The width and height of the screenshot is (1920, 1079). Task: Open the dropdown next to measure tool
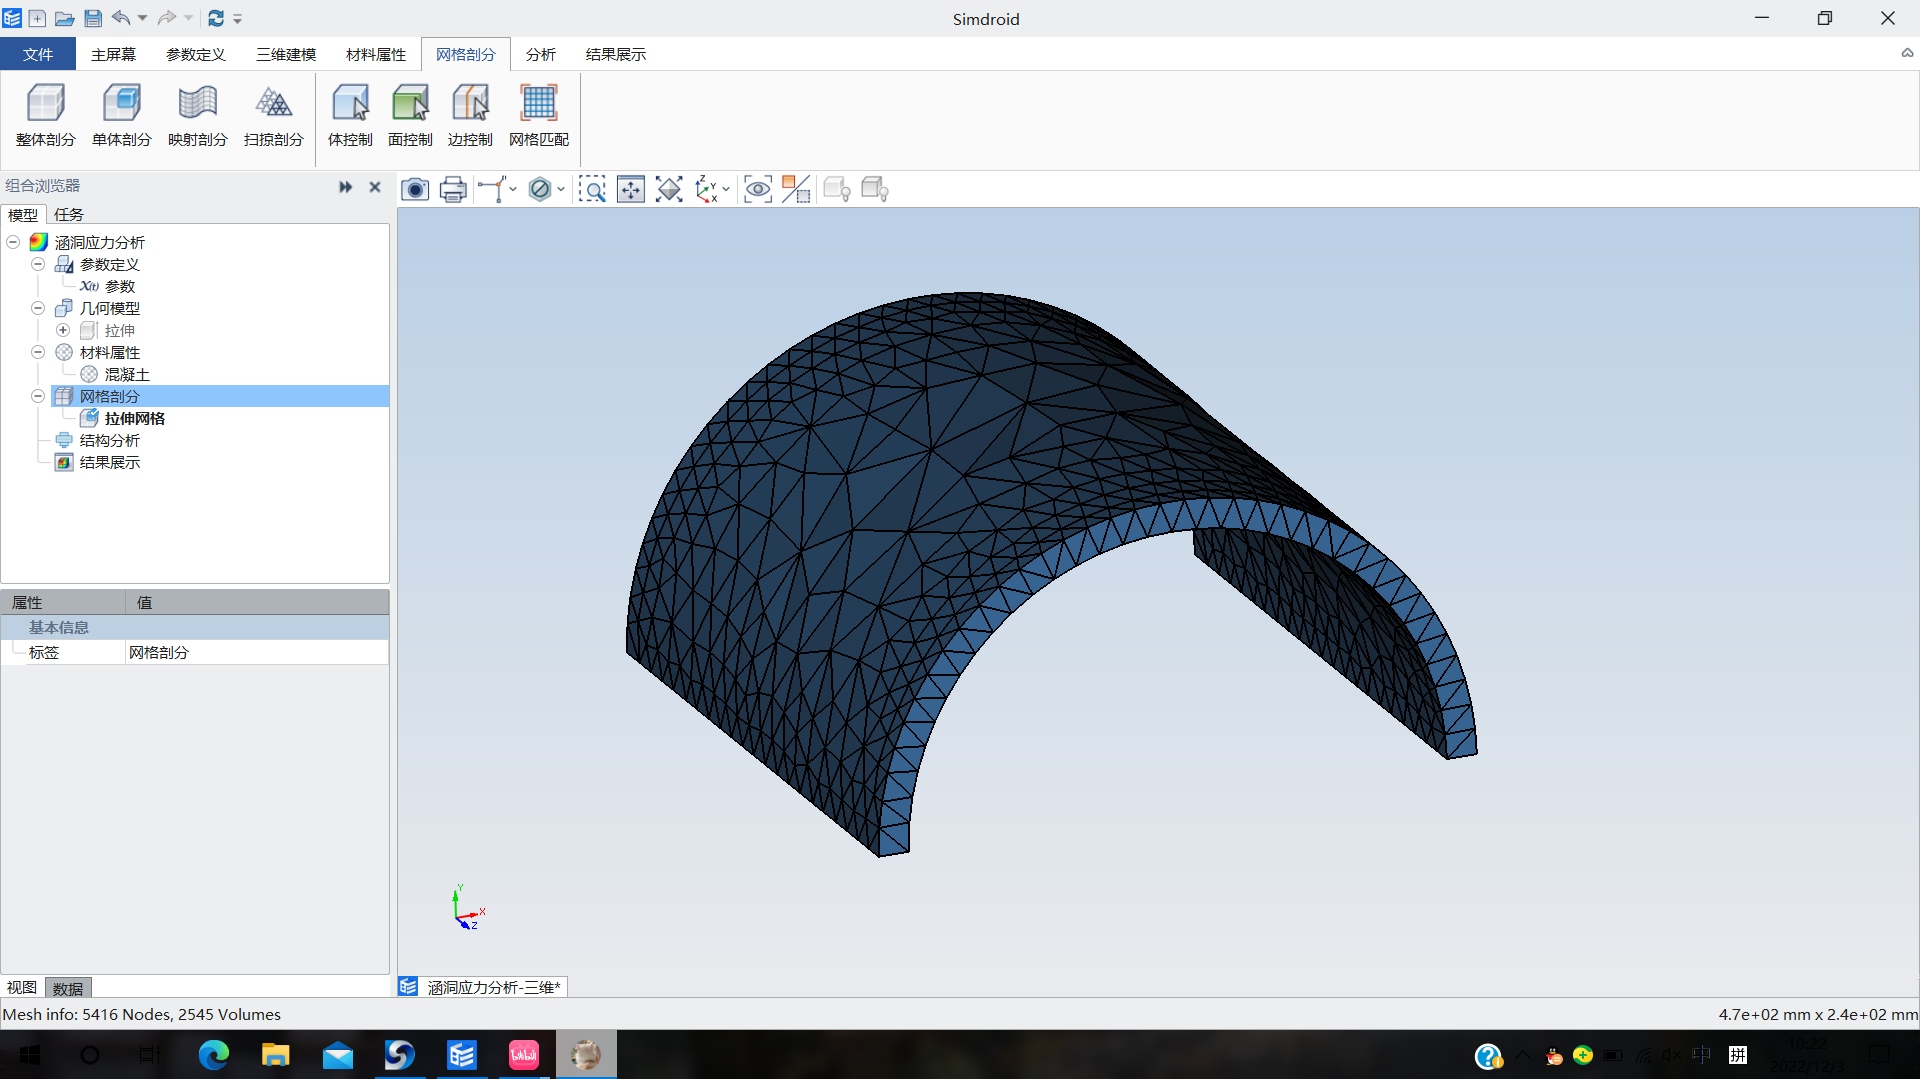pos(513,189)
